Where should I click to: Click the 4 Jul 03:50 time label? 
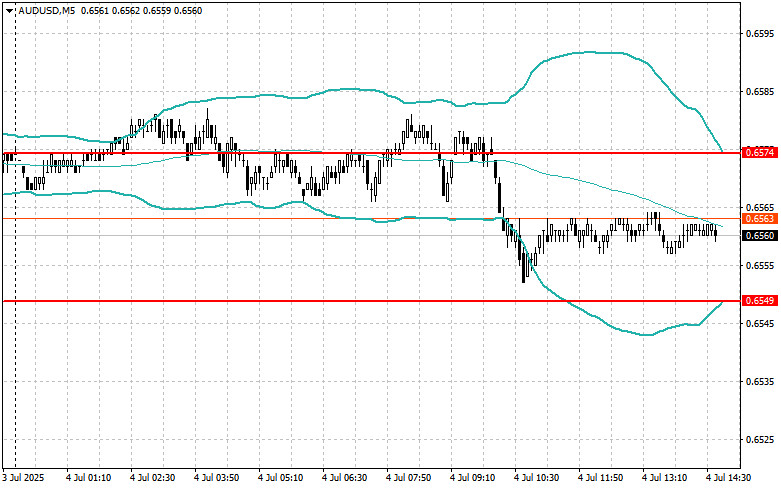(216, 478)
